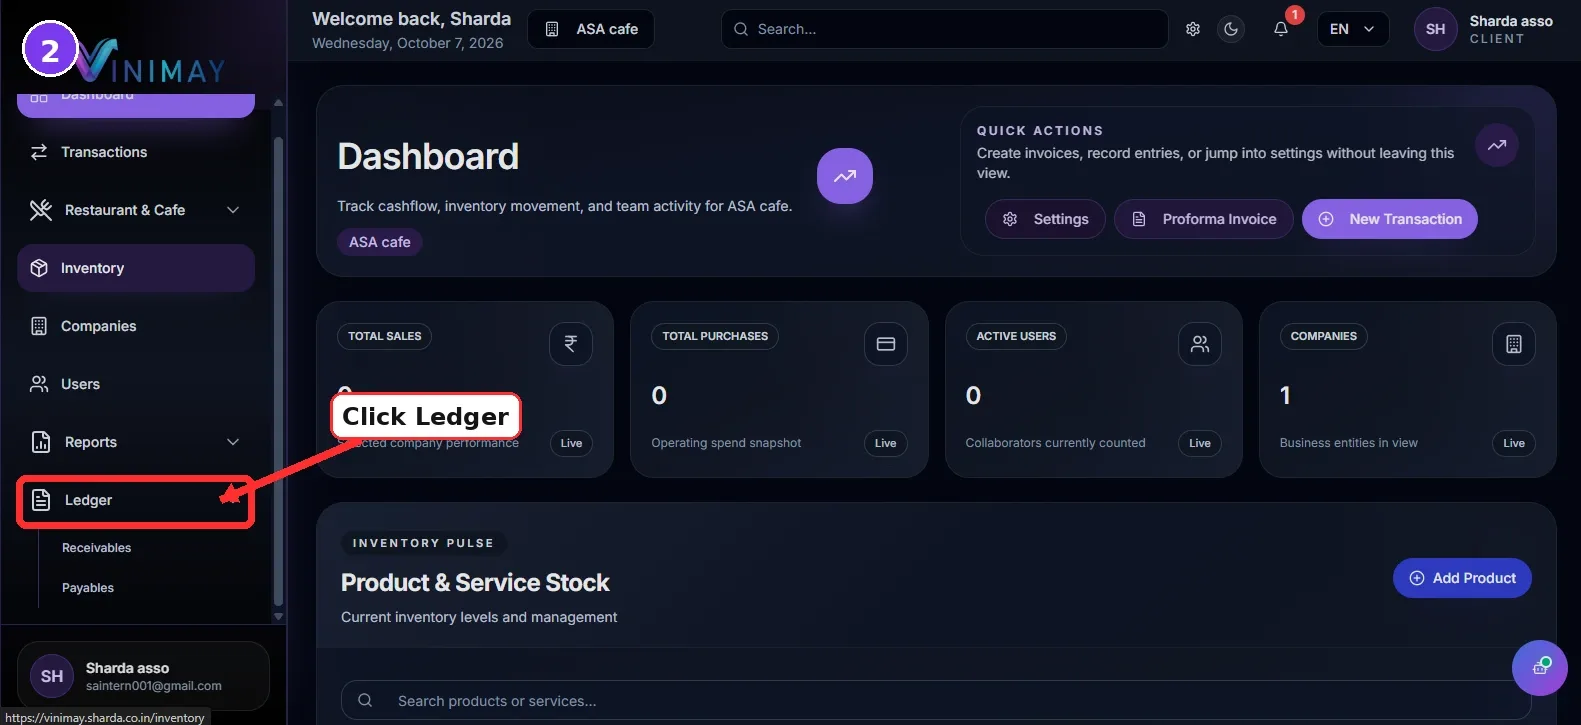Click the ASA cafe chip under Dashboard
This screenshot has height=725, width=1581.
380,242
